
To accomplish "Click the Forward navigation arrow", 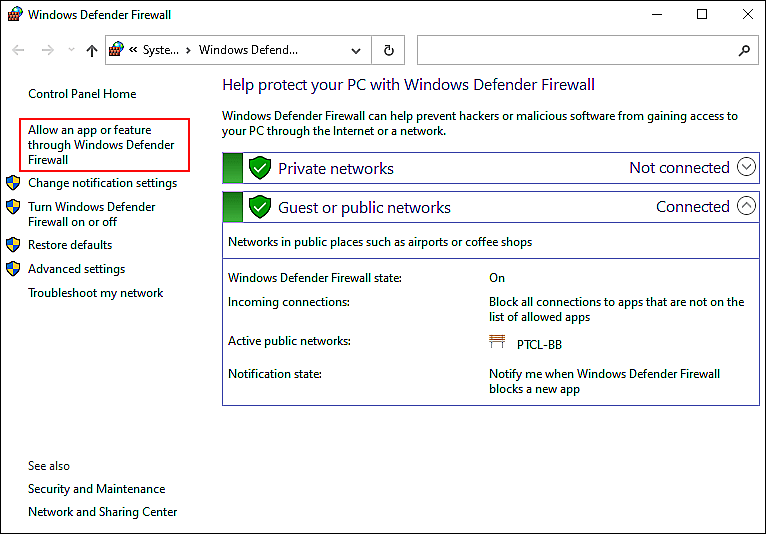I will pos(47,50).
